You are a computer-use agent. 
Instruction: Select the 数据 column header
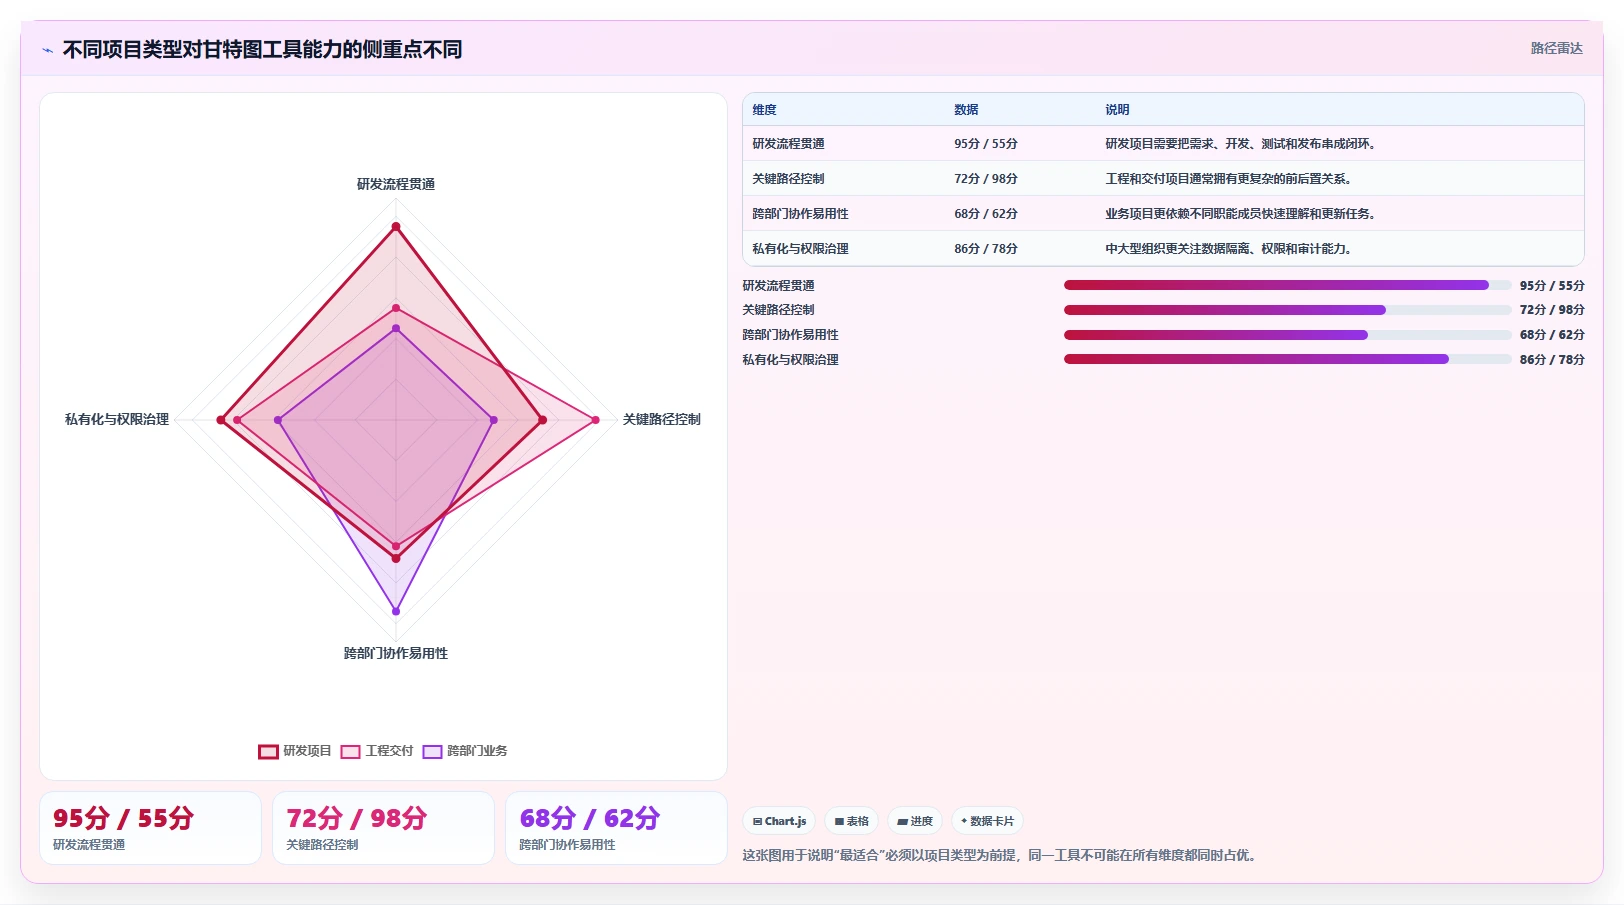pos(966,110)
